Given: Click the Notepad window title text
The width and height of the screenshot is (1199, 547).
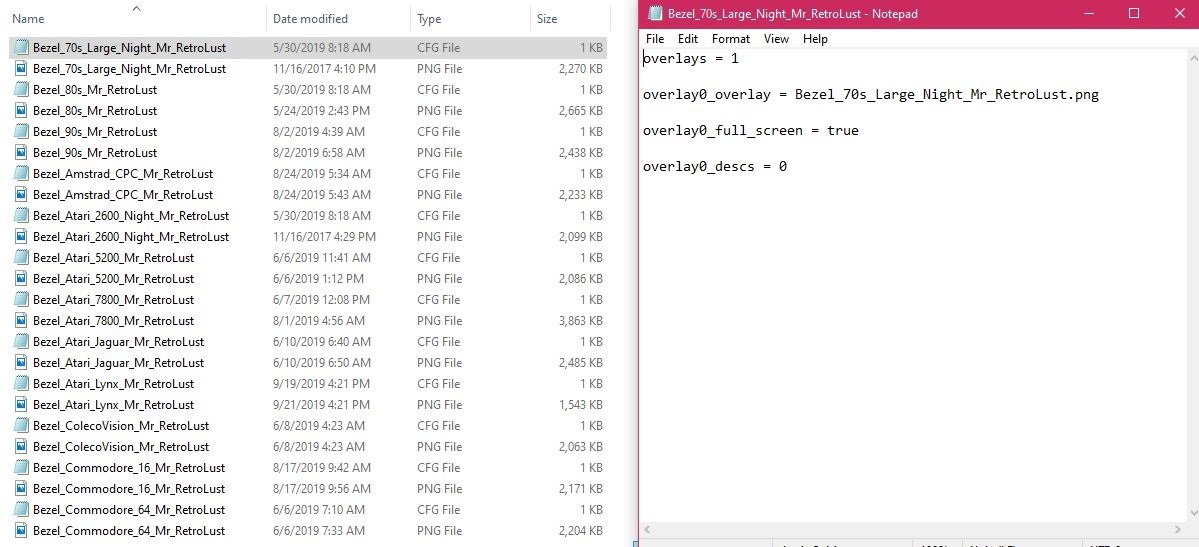Looking at the screenshot, I should (792, 14).
